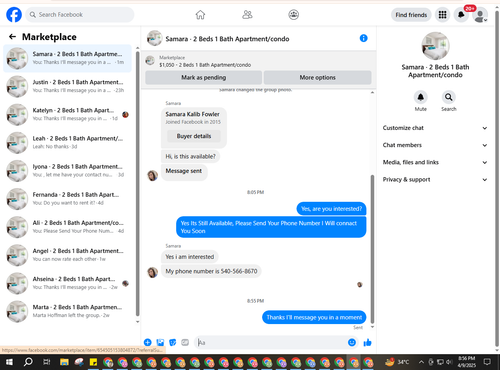Open the Marta conversation
The height and width of the screenshot is (370, 500).
click(68, 311)
